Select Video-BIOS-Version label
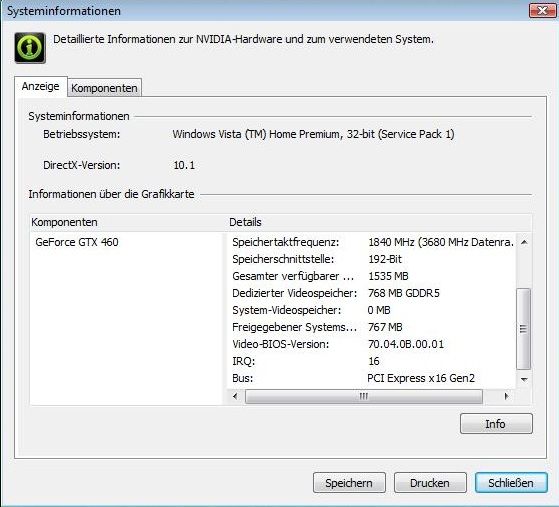This screenshot has width=559, height=507. click(x=281, y=344)
